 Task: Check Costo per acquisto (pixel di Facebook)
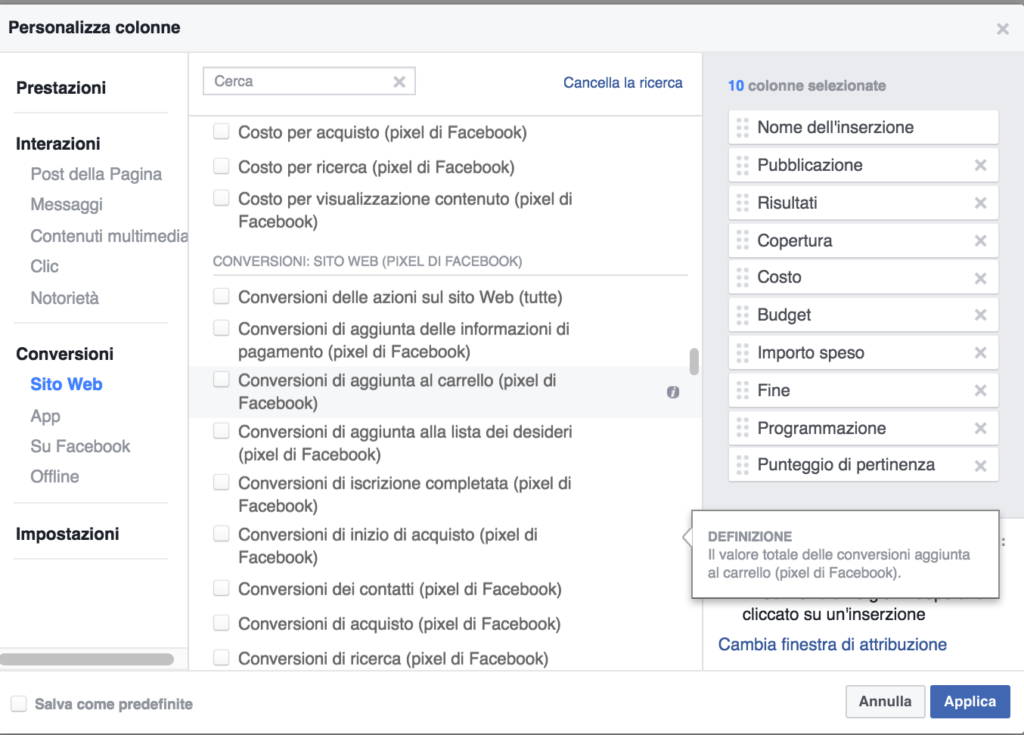pos(221,131)
